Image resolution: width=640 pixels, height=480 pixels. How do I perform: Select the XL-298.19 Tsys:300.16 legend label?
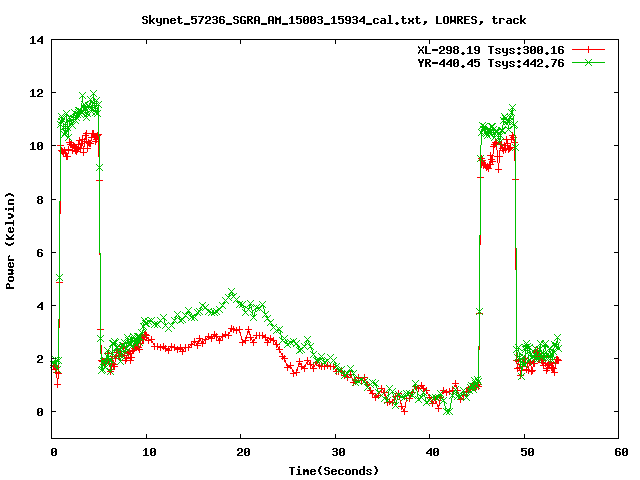click(491, 50)
